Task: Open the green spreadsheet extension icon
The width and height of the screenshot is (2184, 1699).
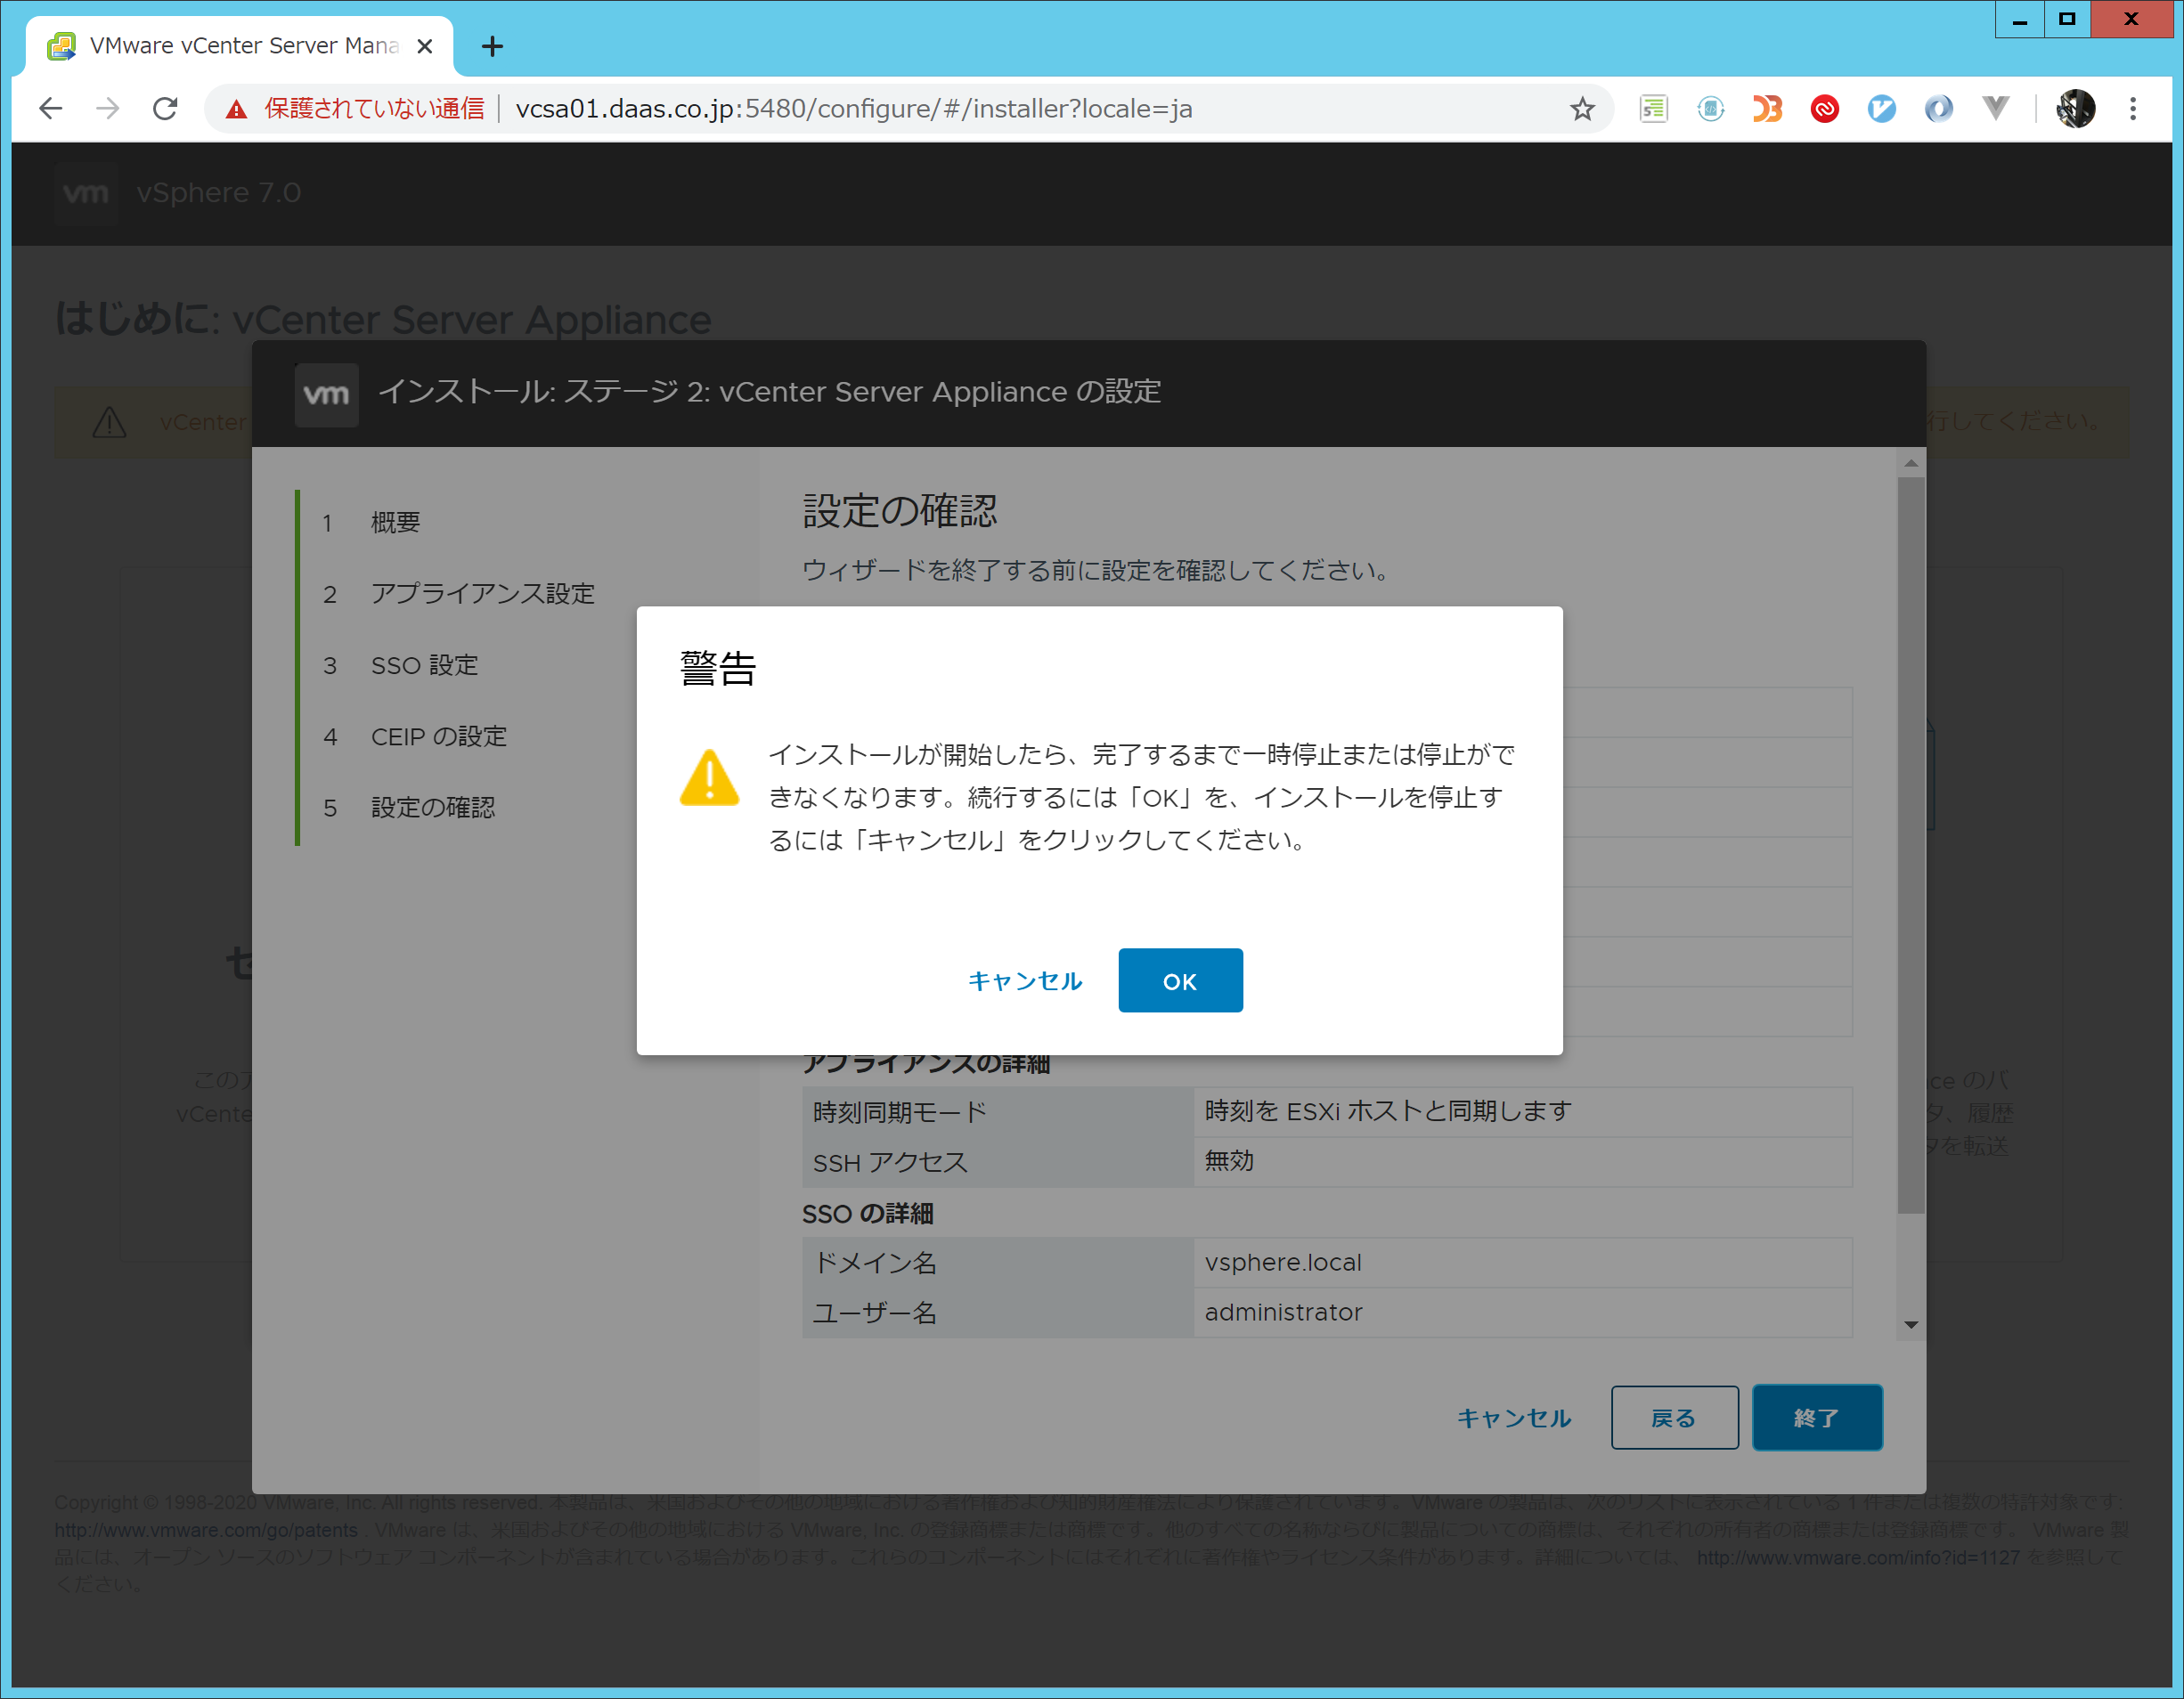Action: [x=1653, y=108]
